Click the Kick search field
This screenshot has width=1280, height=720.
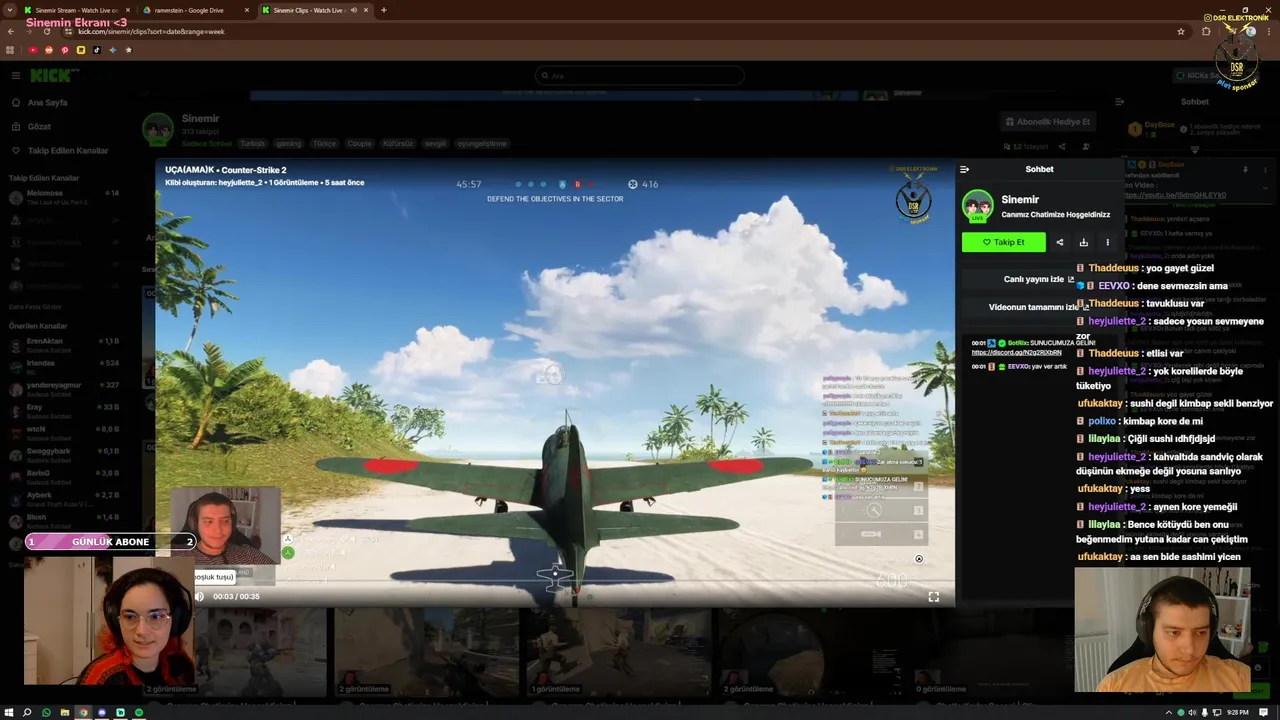[x=640, y=76]
